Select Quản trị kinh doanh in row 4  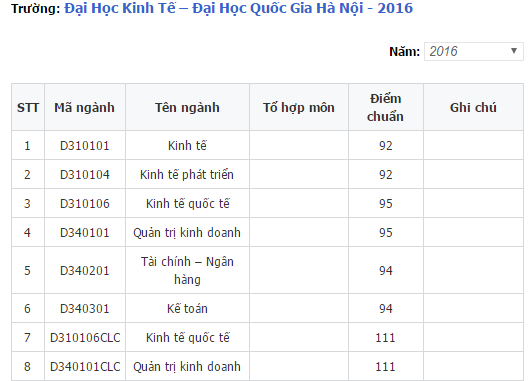[187, 233]
